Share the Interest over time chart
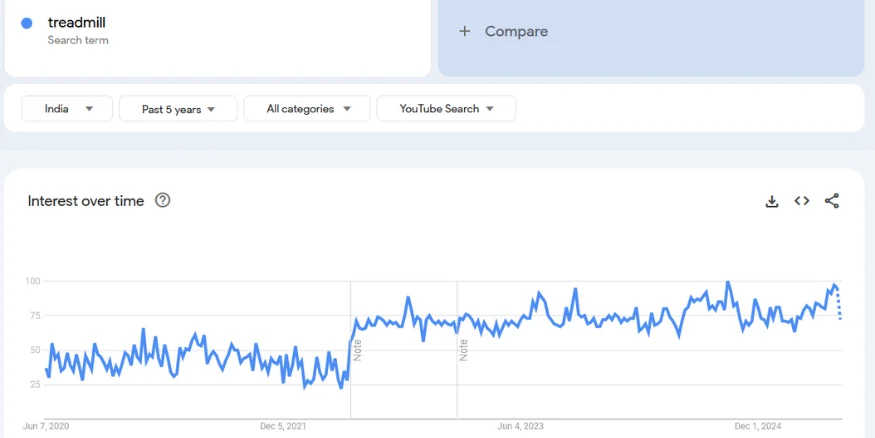 tap(831, 201)
